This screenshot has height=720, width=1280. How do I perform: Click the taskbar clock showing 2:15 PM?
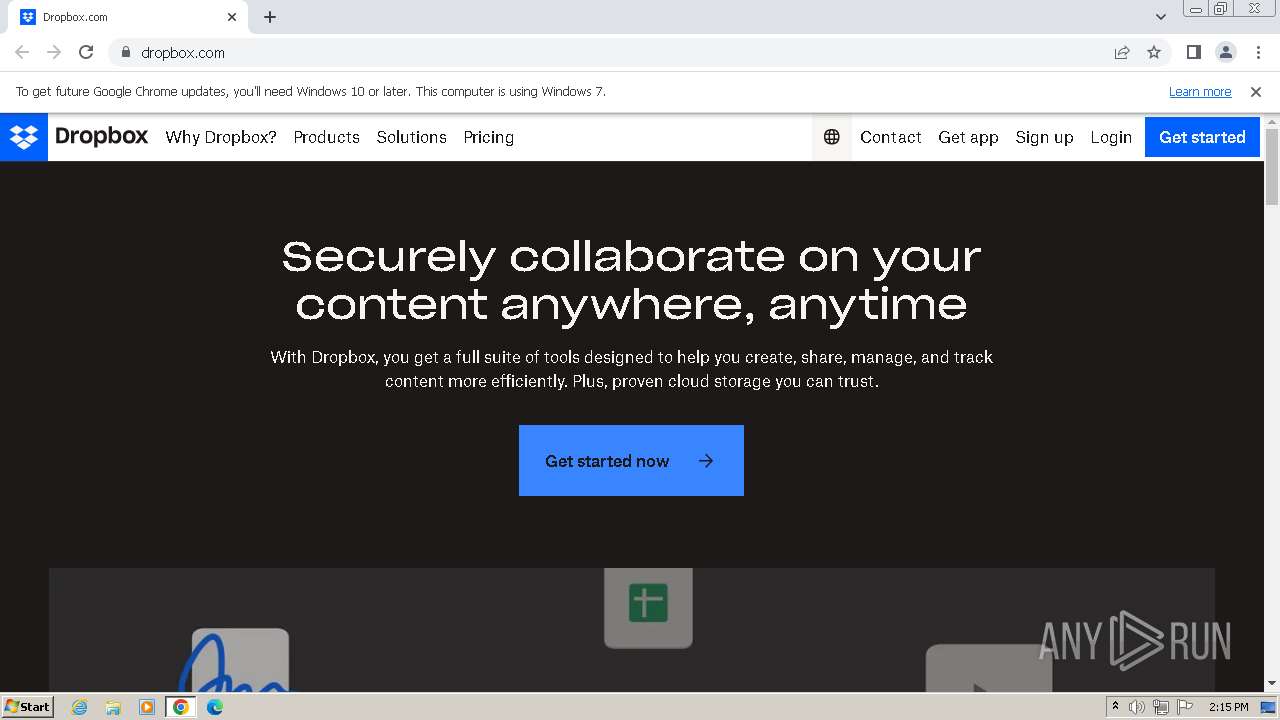tap(1228, 707)
